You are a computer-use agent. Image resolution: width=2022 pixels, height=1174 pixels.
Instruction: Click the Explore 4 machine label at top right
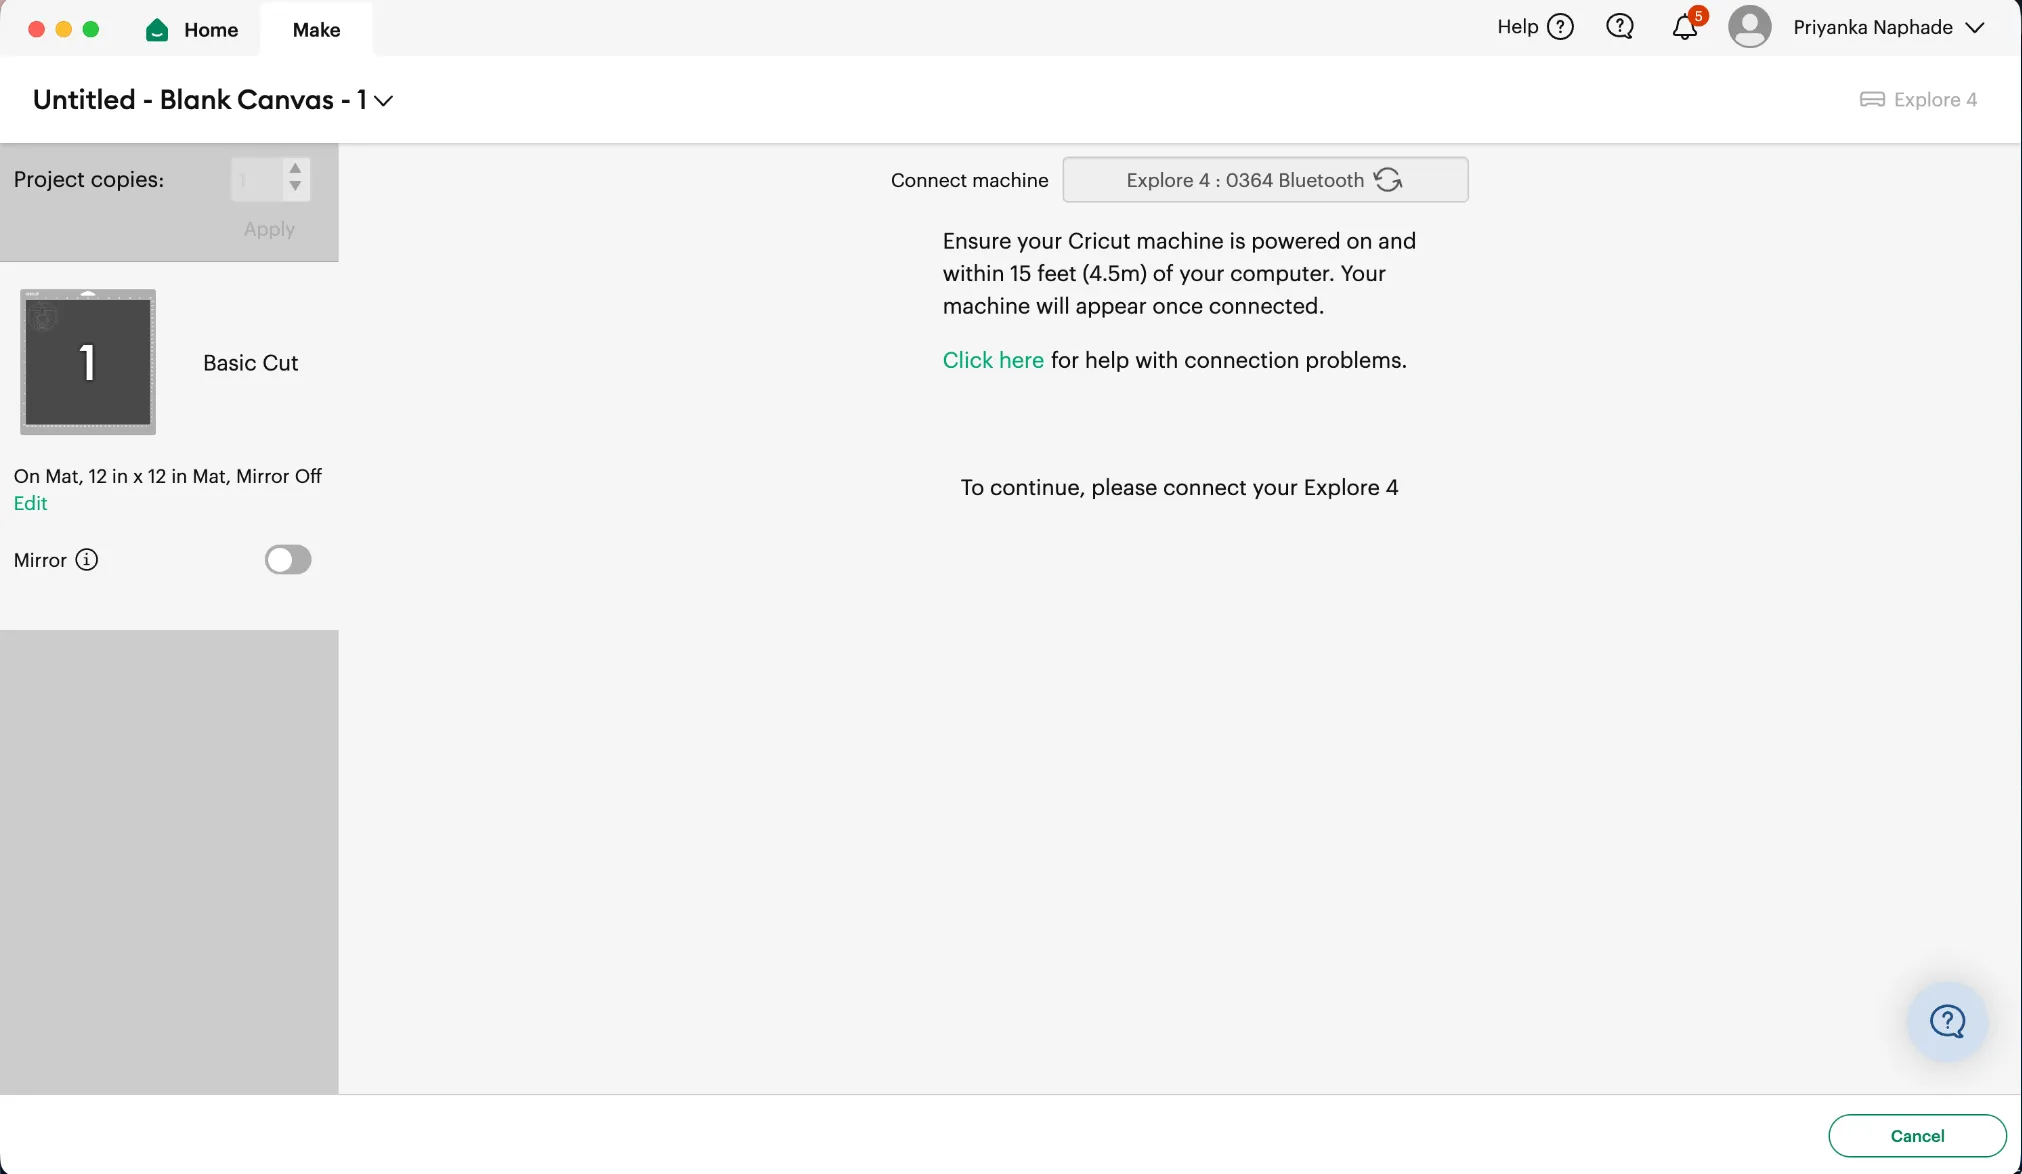coord(1935,99)
